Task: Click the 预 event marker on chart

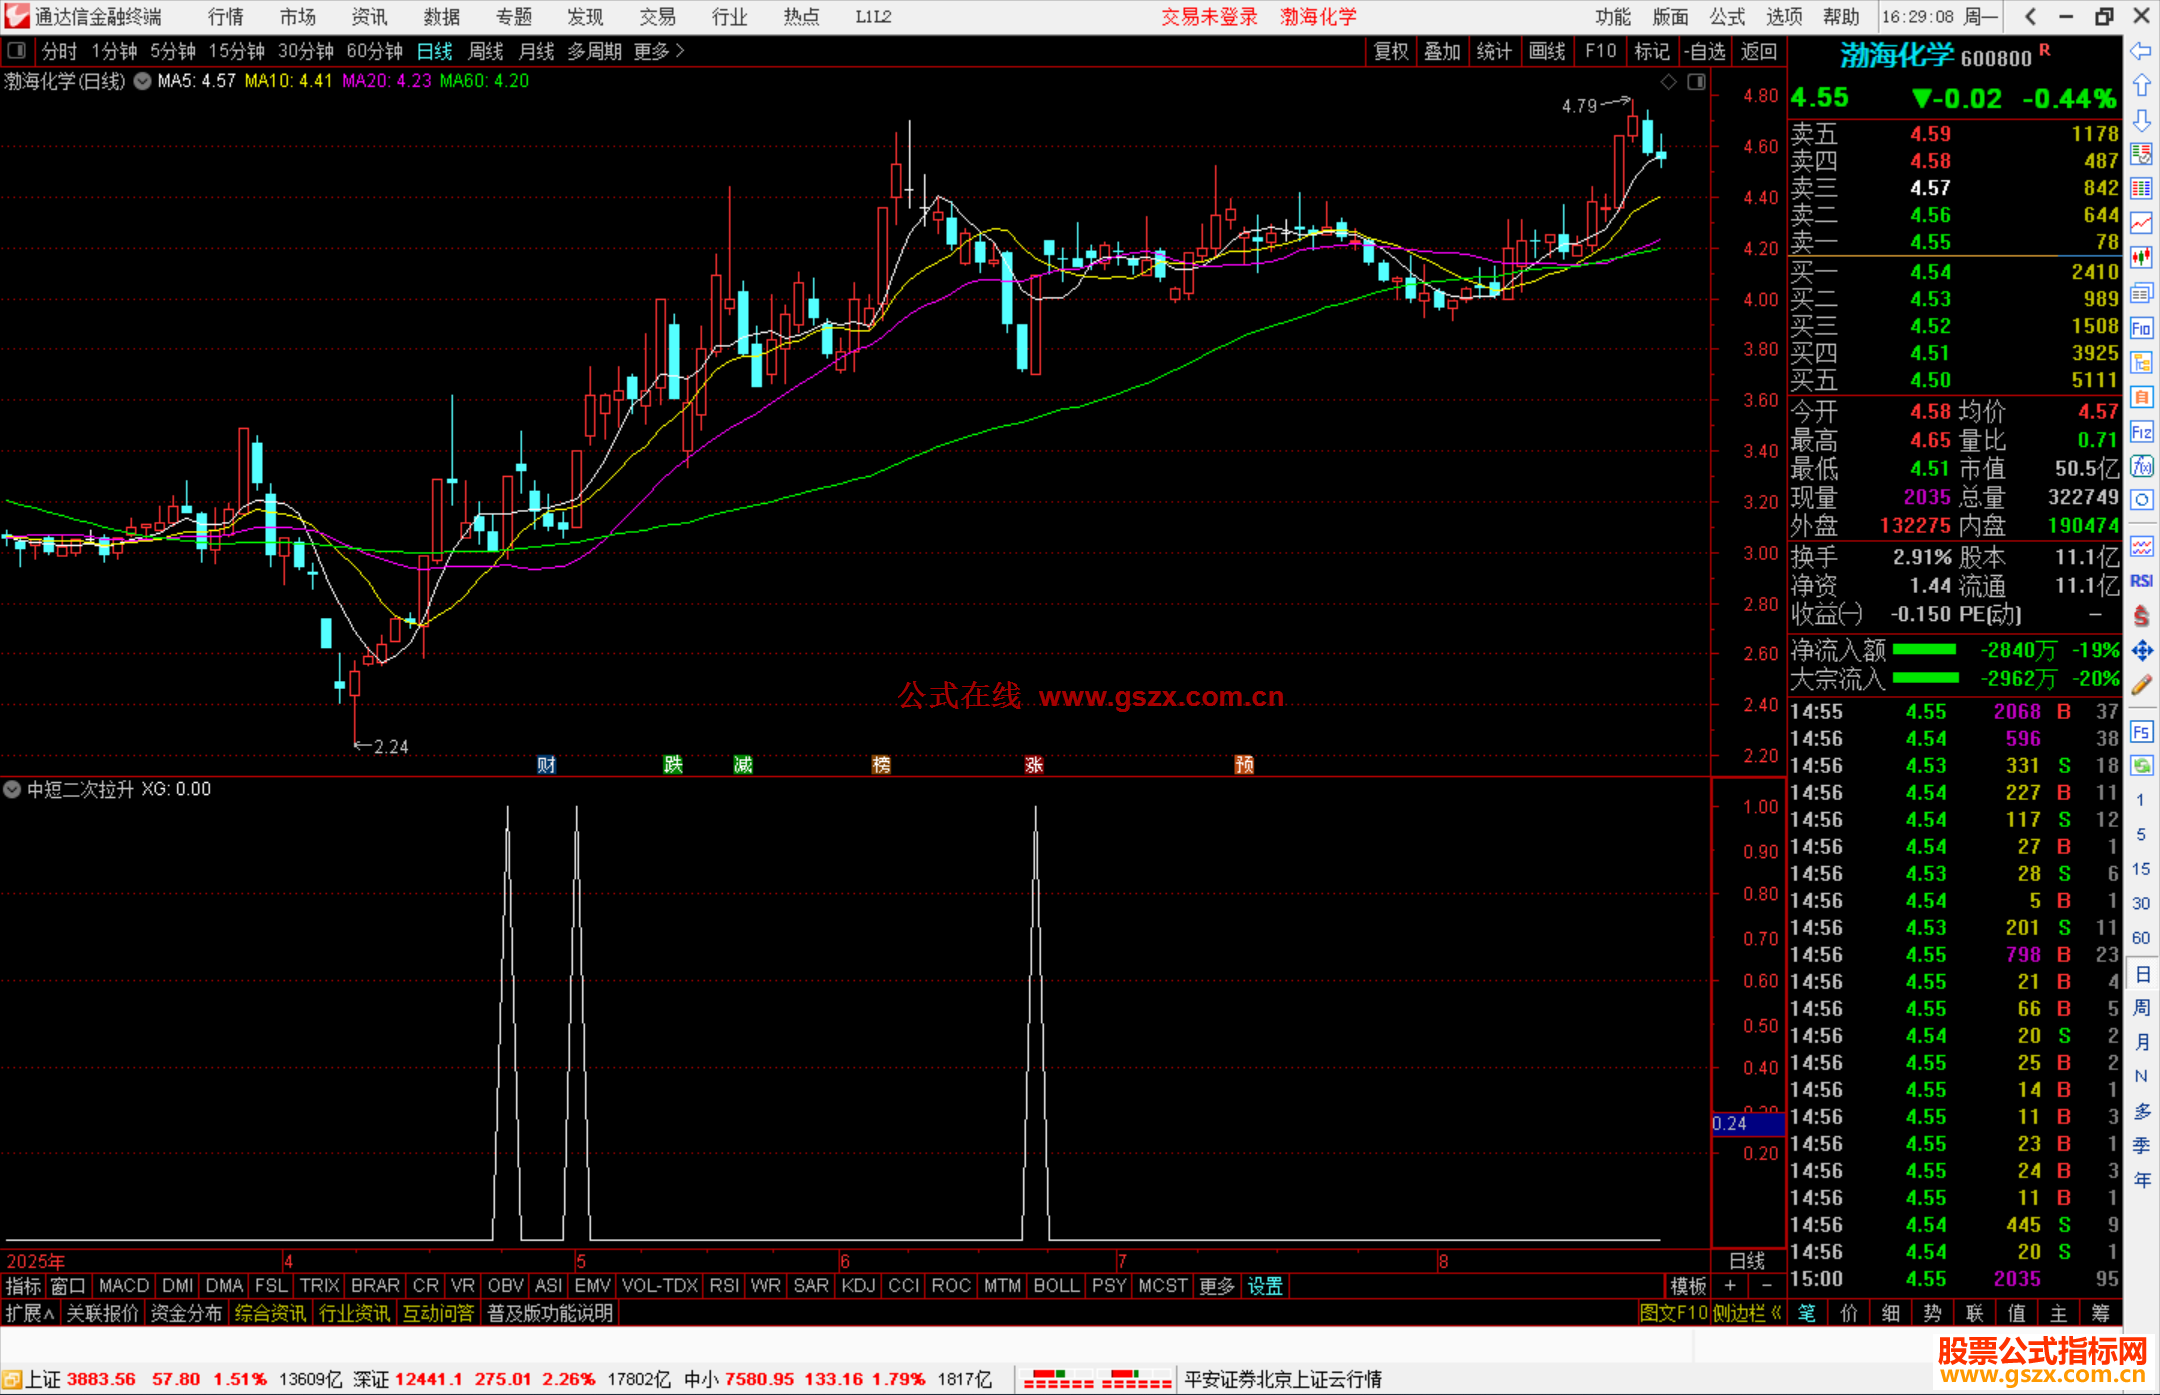Action: coord(1244,765)
